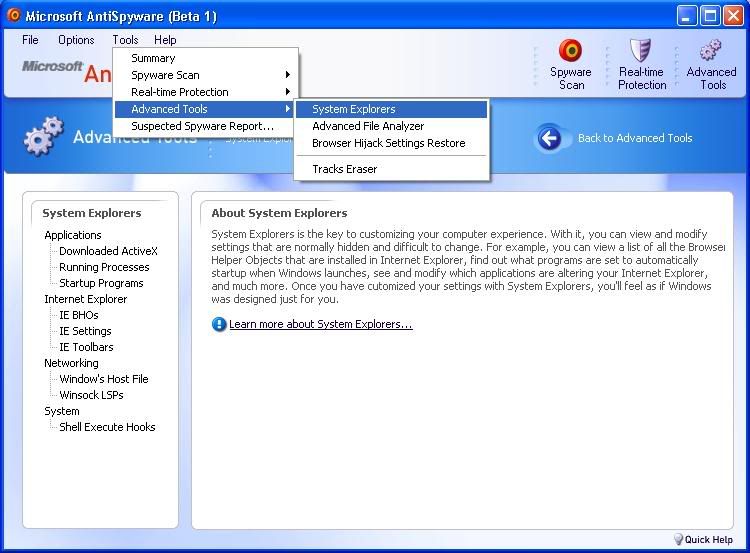Click the Real-time Protection toolbar label
The height and width of the screenshot is (553, 750).
point(641,78)
